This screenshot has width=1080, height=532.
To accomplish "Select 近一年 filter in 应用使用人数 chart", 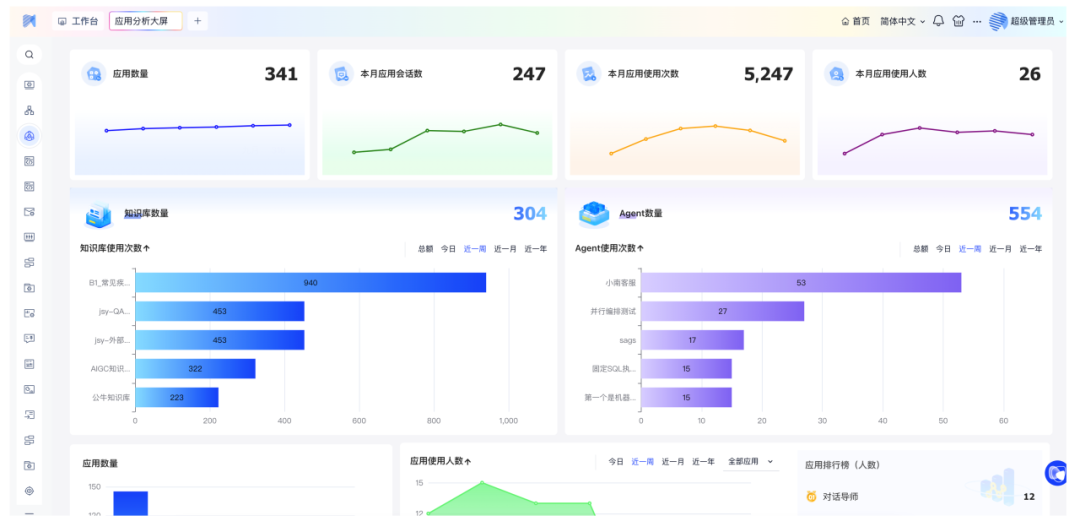I will click(x=705, y=462).
